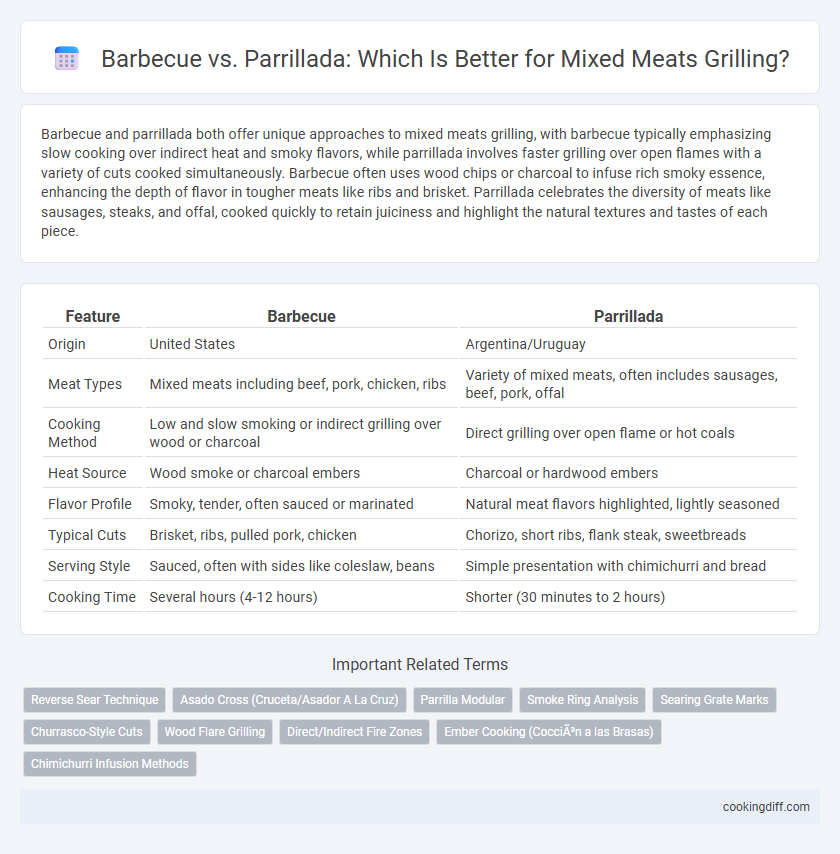The image size is (840, 854).
Task: Click the Cooking Time row label
Action: pos(92,597)
